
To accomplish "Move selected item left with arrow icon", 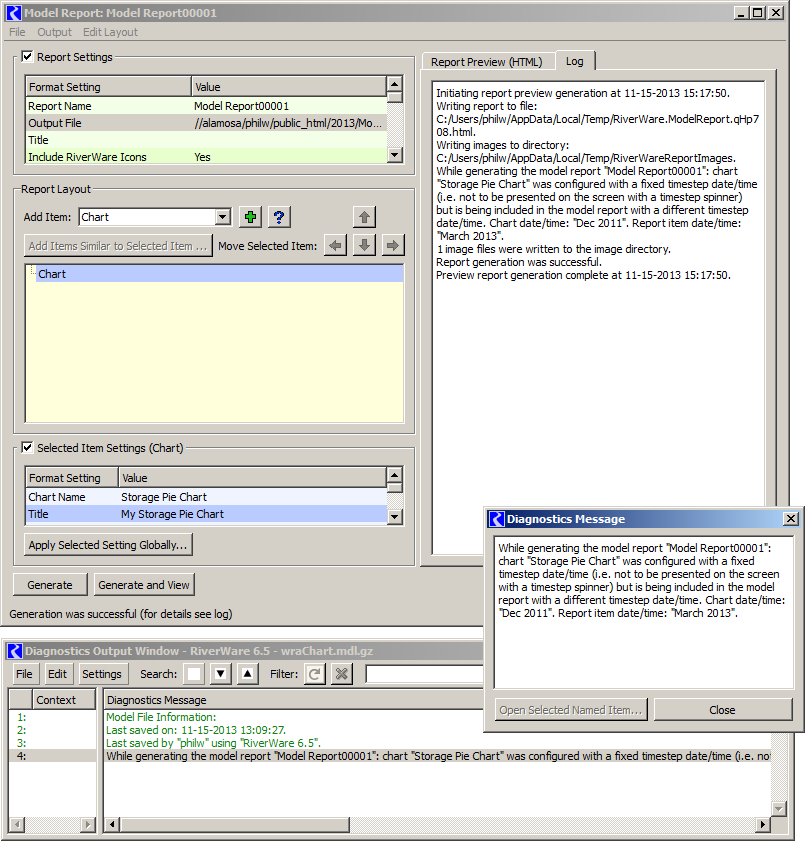I will coord(335,246).
